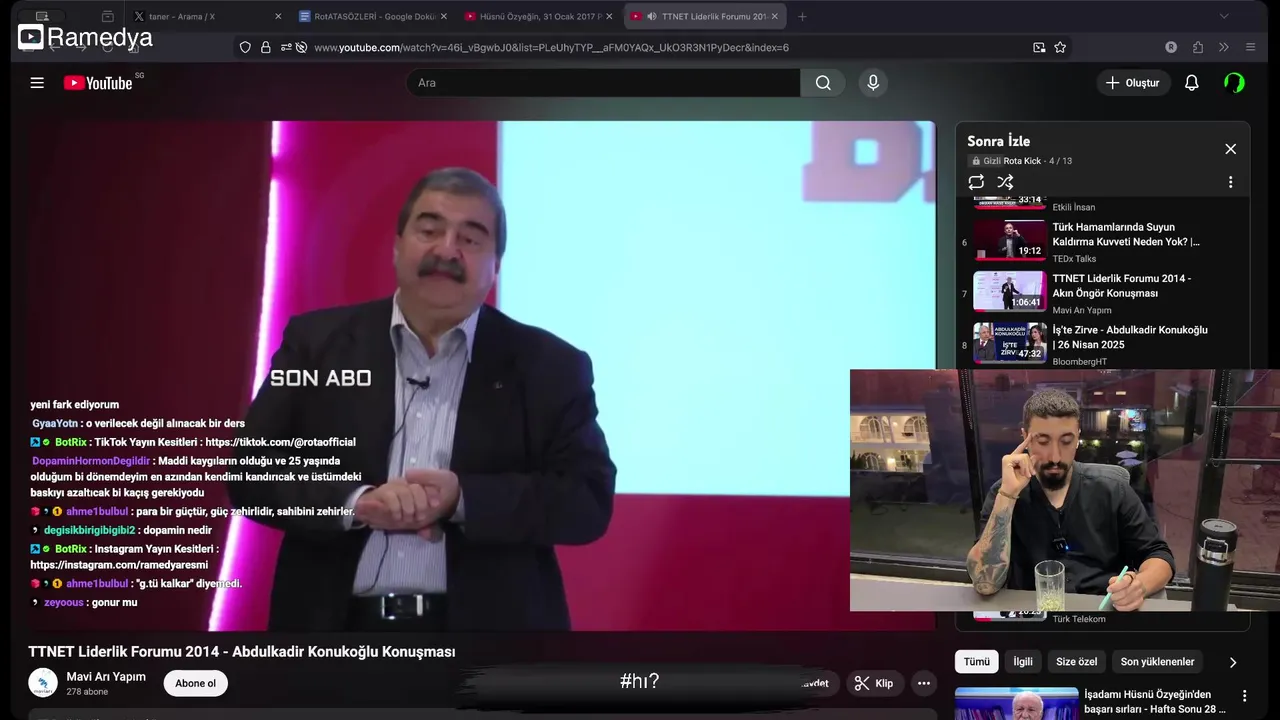Select the Son yüklenenler filter chip
Image resolution: width=1280 pixels, height=720 pixels.
pyautogui.click(x=1157, y=661)
